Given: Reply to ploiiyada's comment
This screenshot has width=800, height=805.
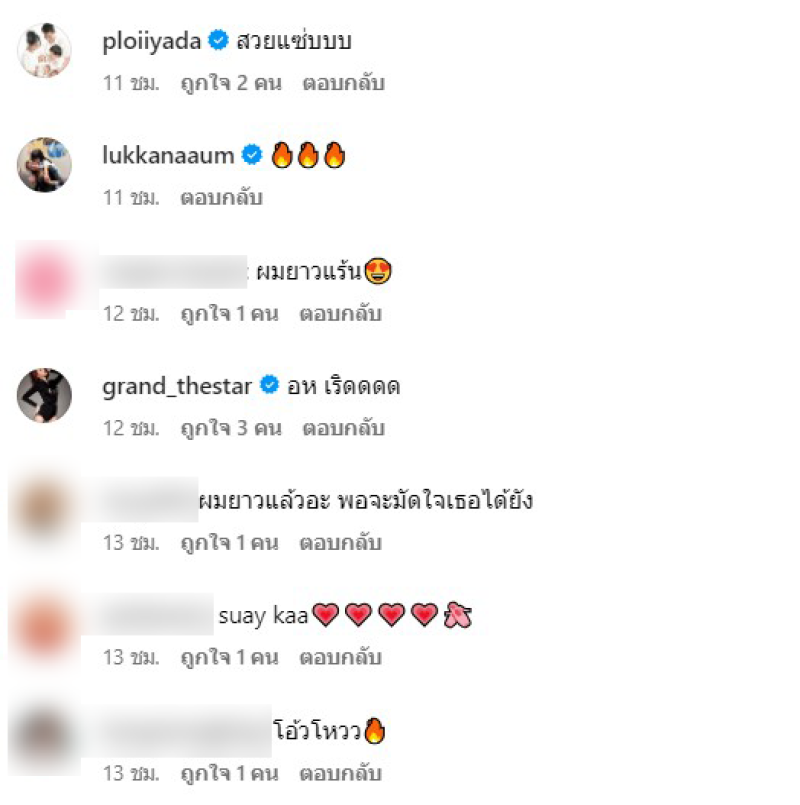Looking at the screenshot, I should [x=344, y=83].
